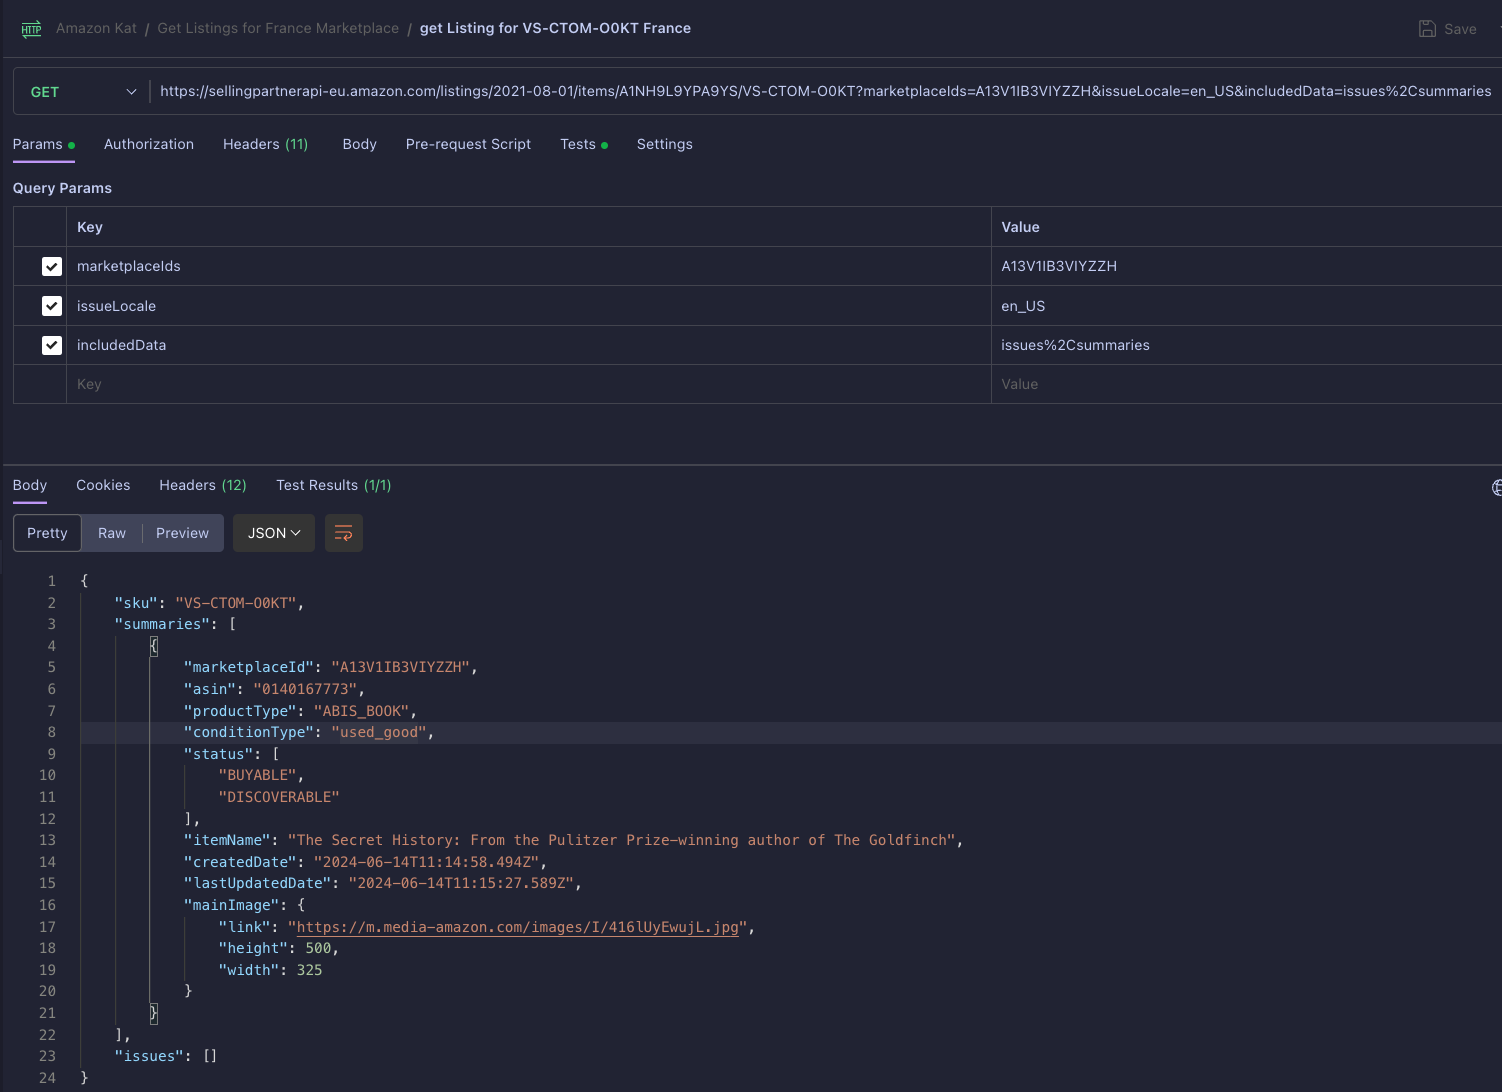The image size is (1502, 1092).
Task: Switch to the Preview view
Action: point(182,533)
